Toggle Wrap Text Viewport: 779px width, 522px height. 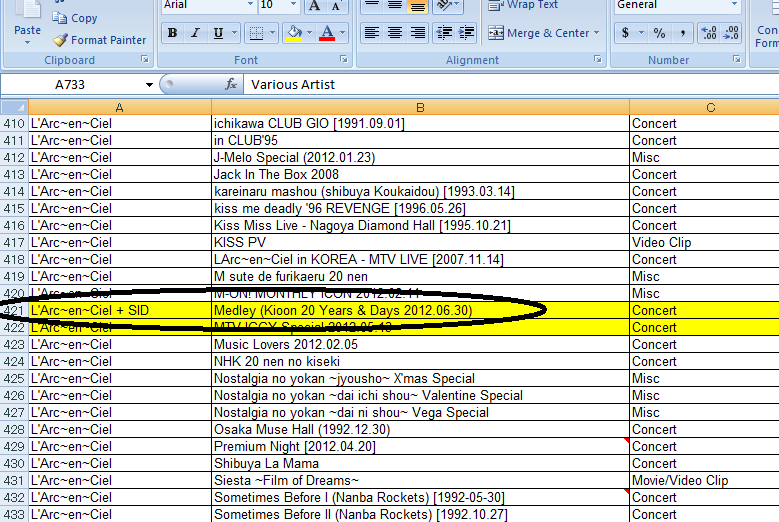(x=524, y=5)
